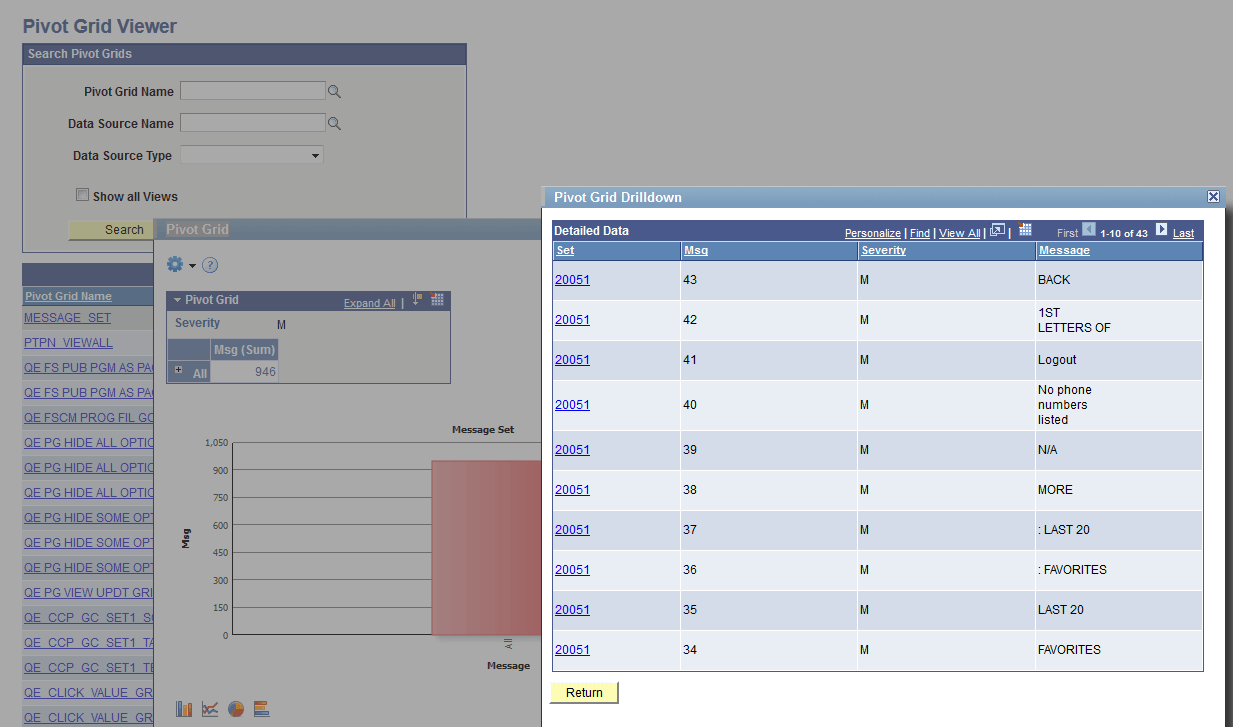Click the grid download icon above Detailed Data
The height and width of the screenshot is (727, 1233).
click(1025, 231)
